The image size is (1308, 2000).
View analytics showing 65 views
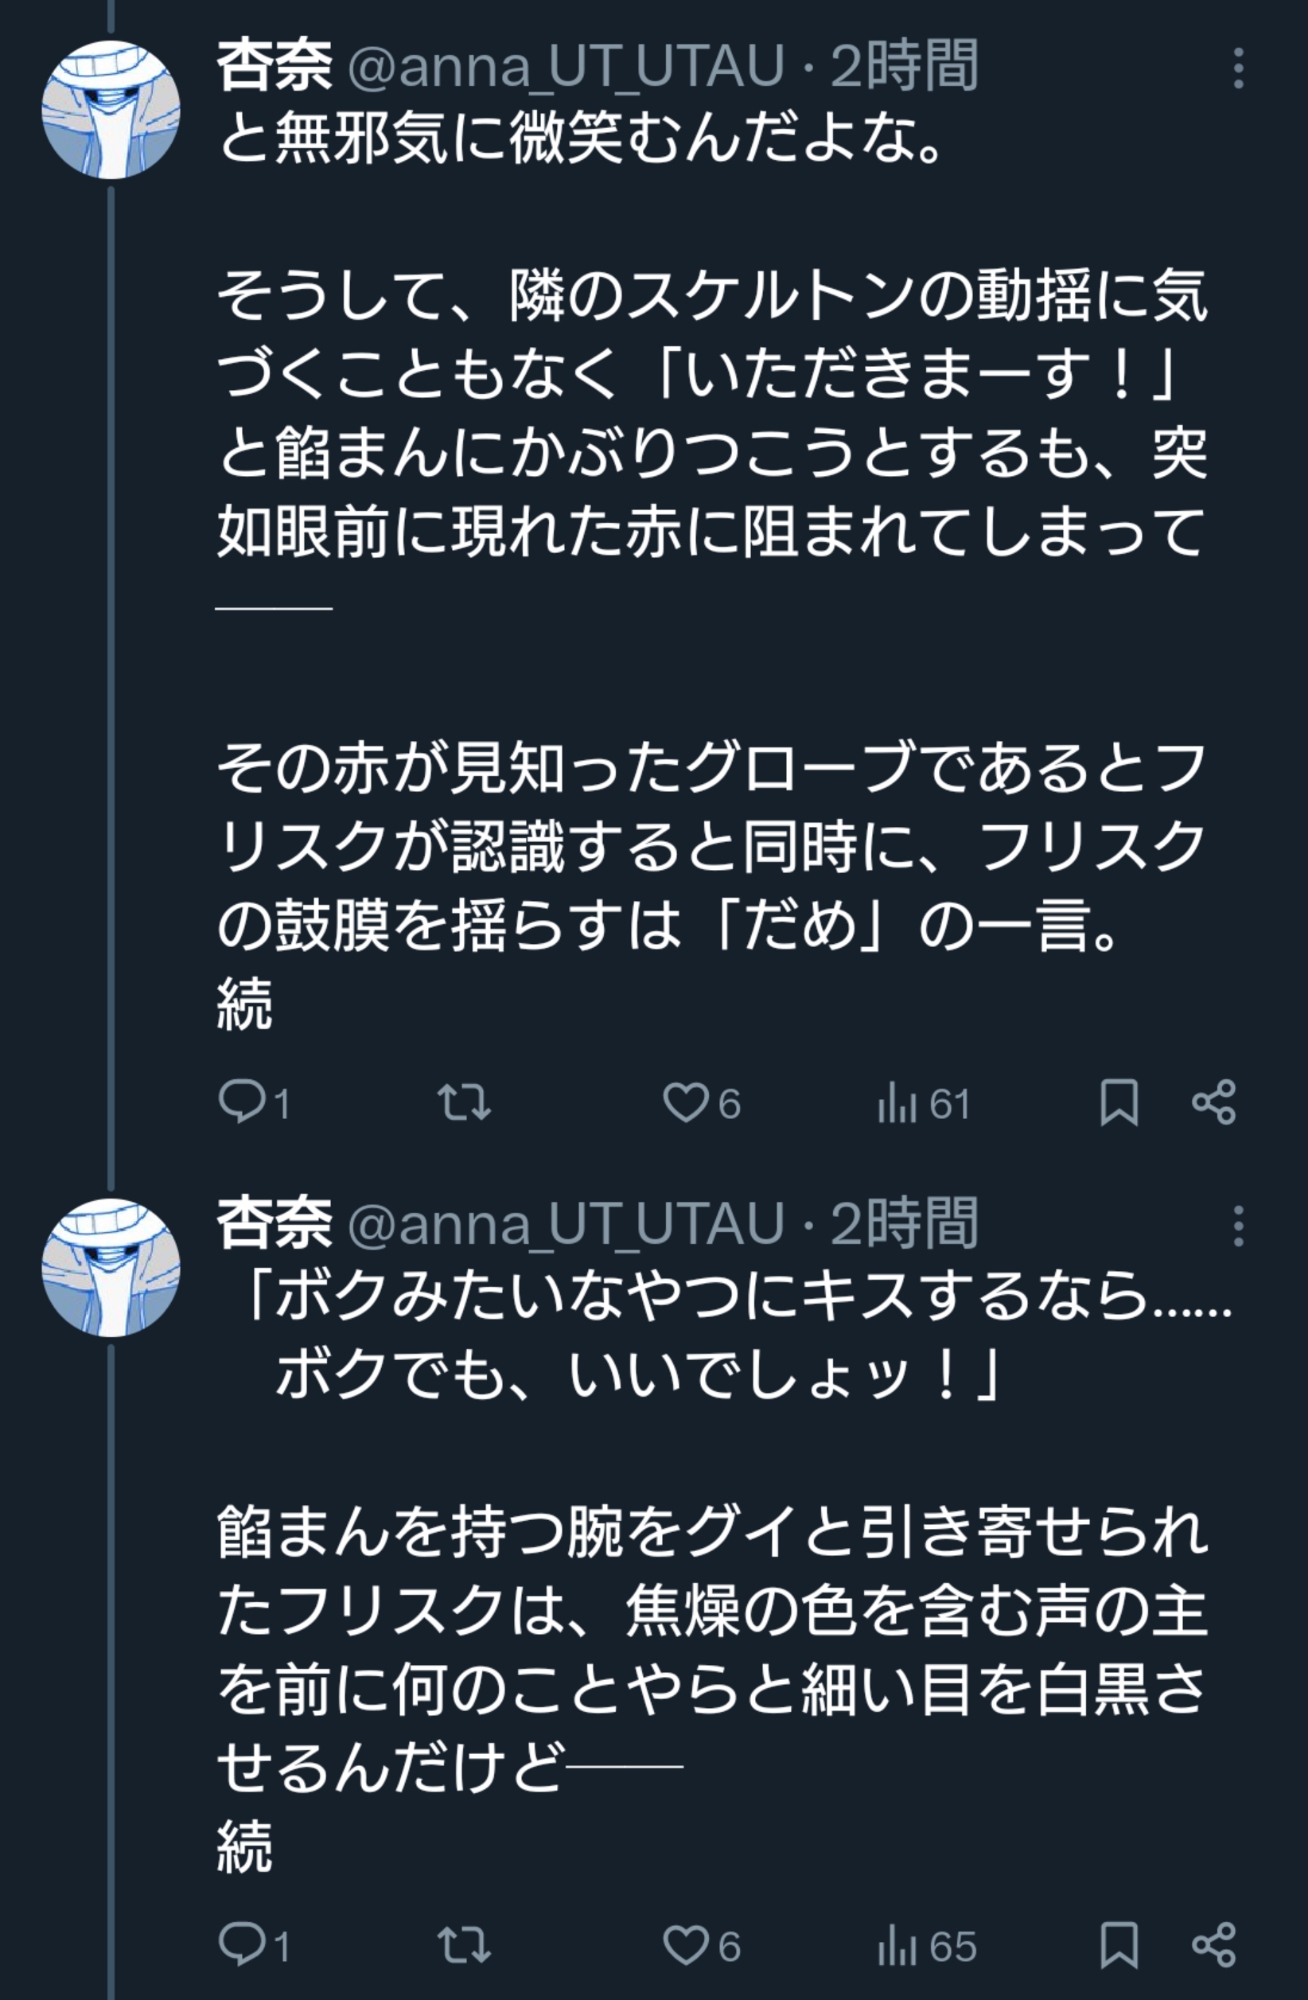coord(926,1946)
